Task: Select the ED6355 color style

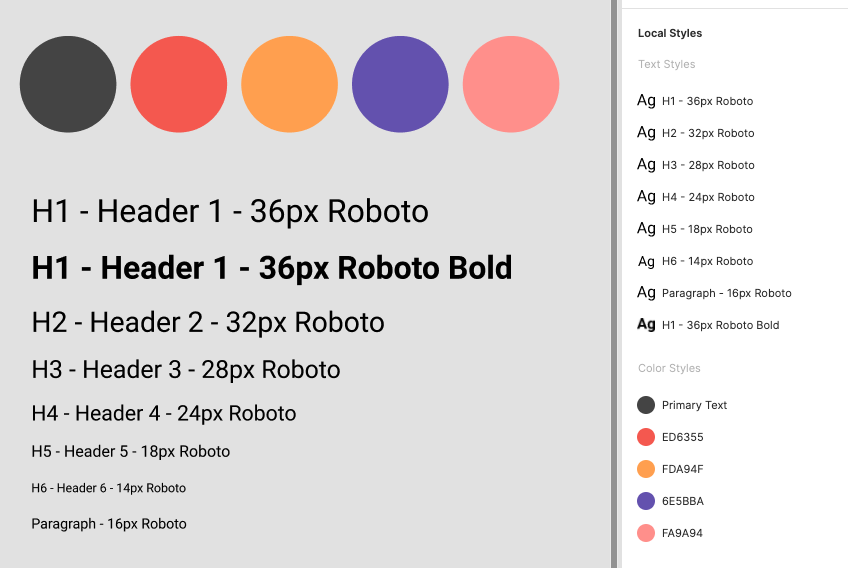Action: (x=670, y=437)
